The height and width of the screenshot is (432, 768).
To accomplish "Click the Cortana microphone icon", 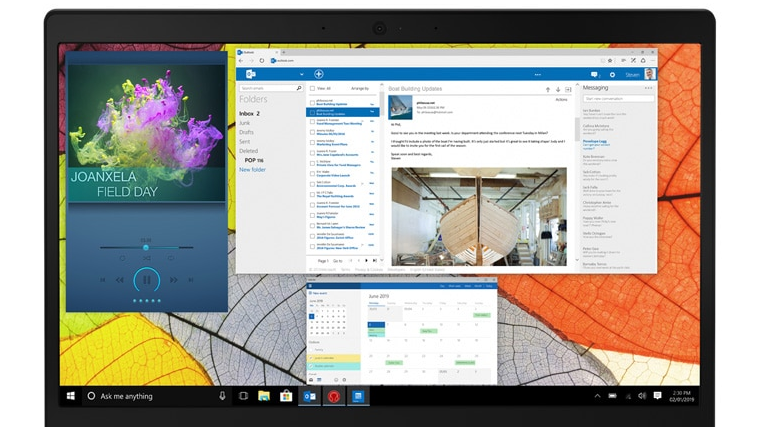I will coord(222,396).
